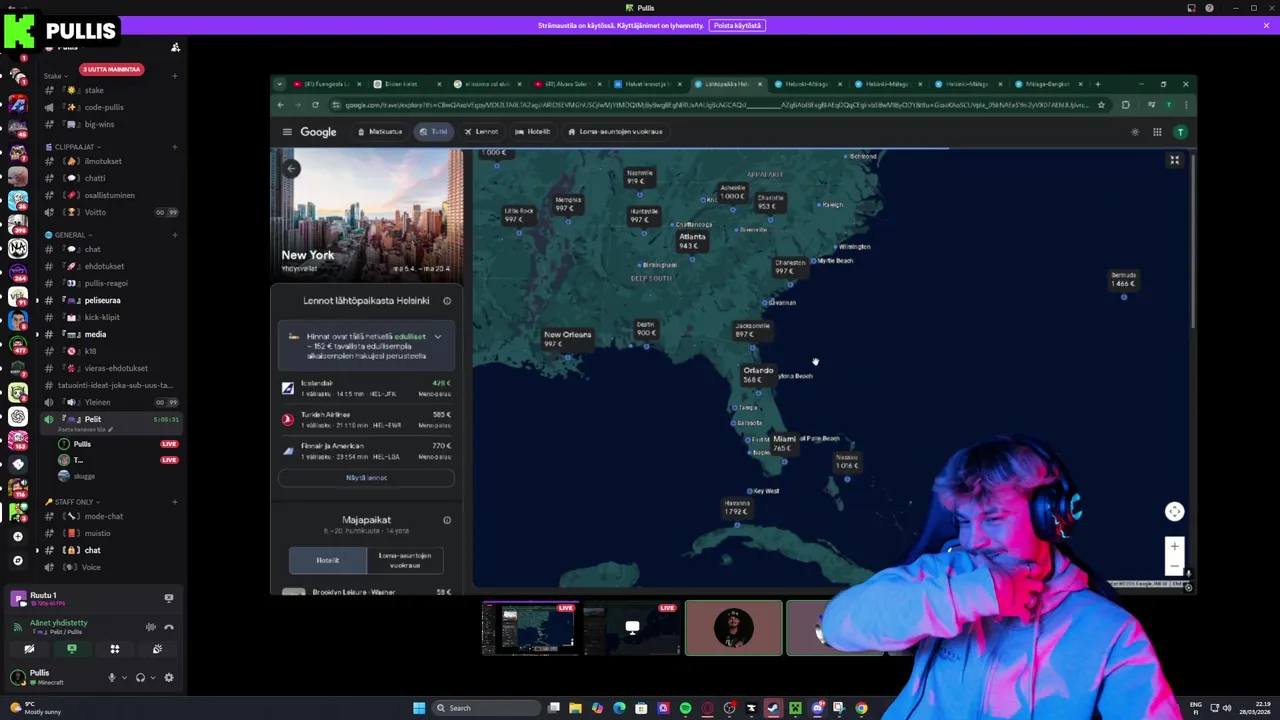Screen dimensions: 1280x720
Task: Click info icon next to Lennot lähtöpaikasta Helsinki
Action: [x=447, y=301]
